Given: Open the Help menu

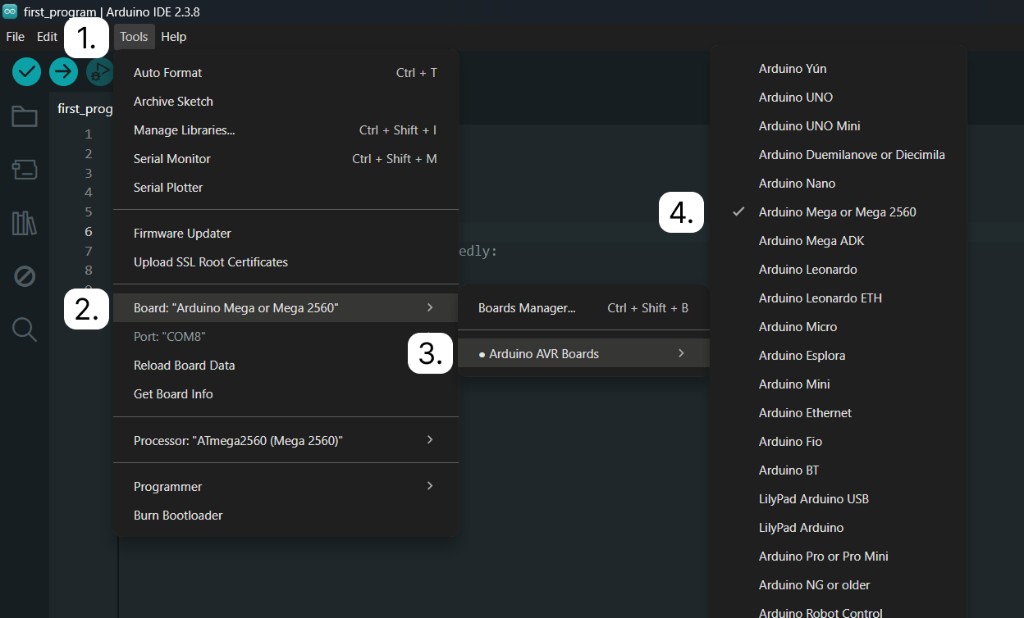Looking at the screenshot, I should point(174,37).
